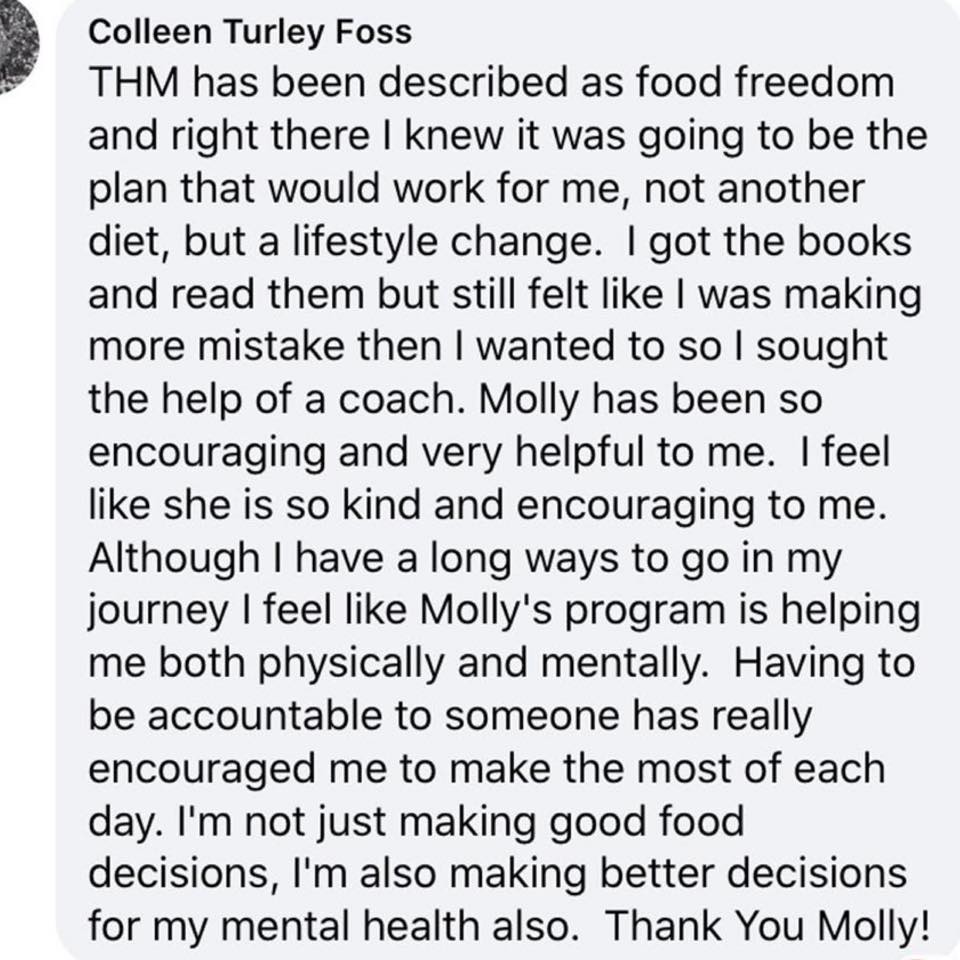960x960 pixels.
Task: Click the phrase "physically and mentally"
Action: pyautogui.click(x=481, y=664)
